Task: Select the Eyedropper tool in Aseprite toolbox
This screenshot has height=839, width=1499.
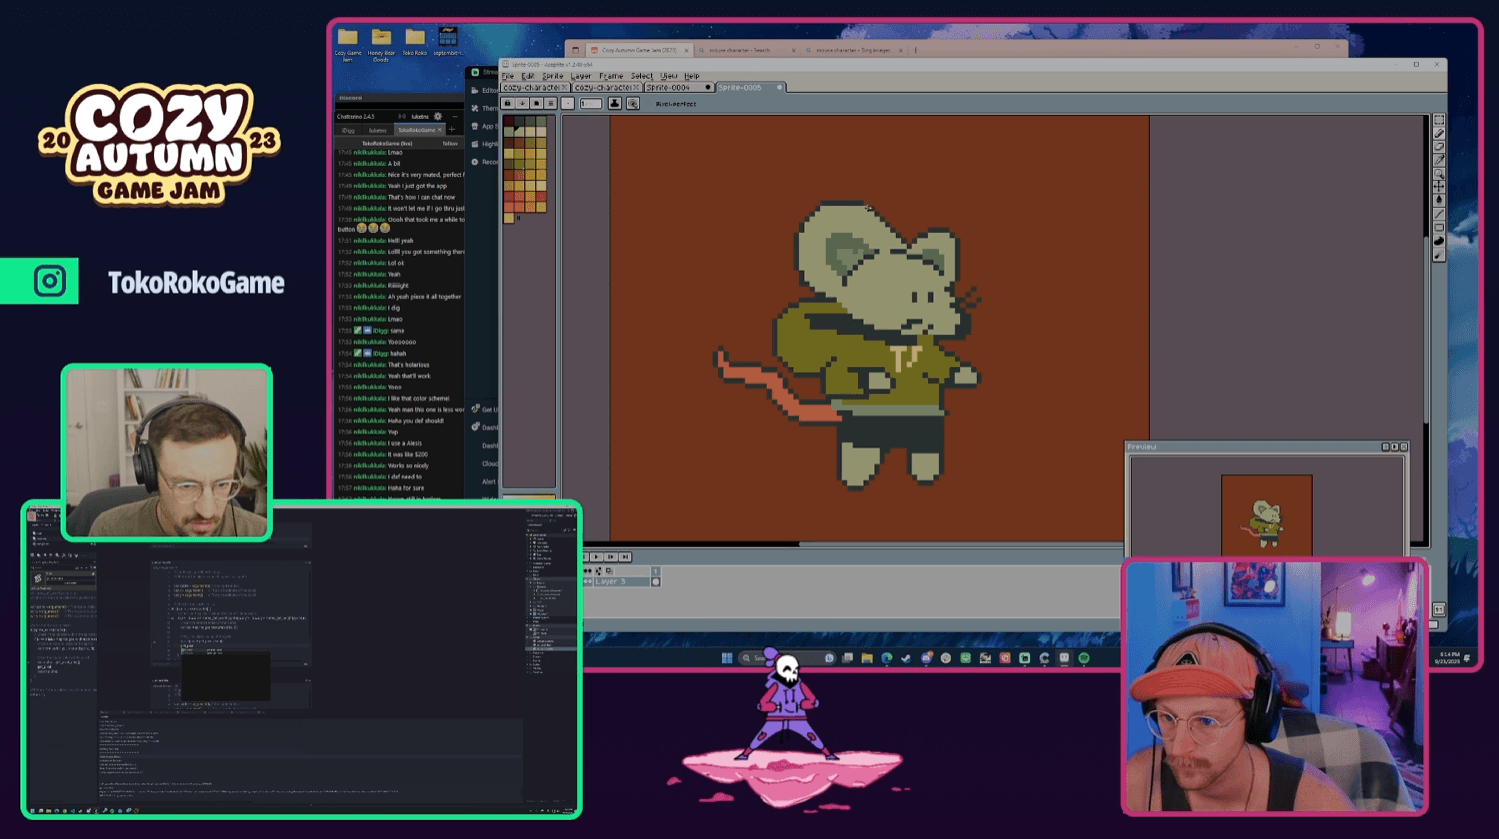Action: [1439, 160]
